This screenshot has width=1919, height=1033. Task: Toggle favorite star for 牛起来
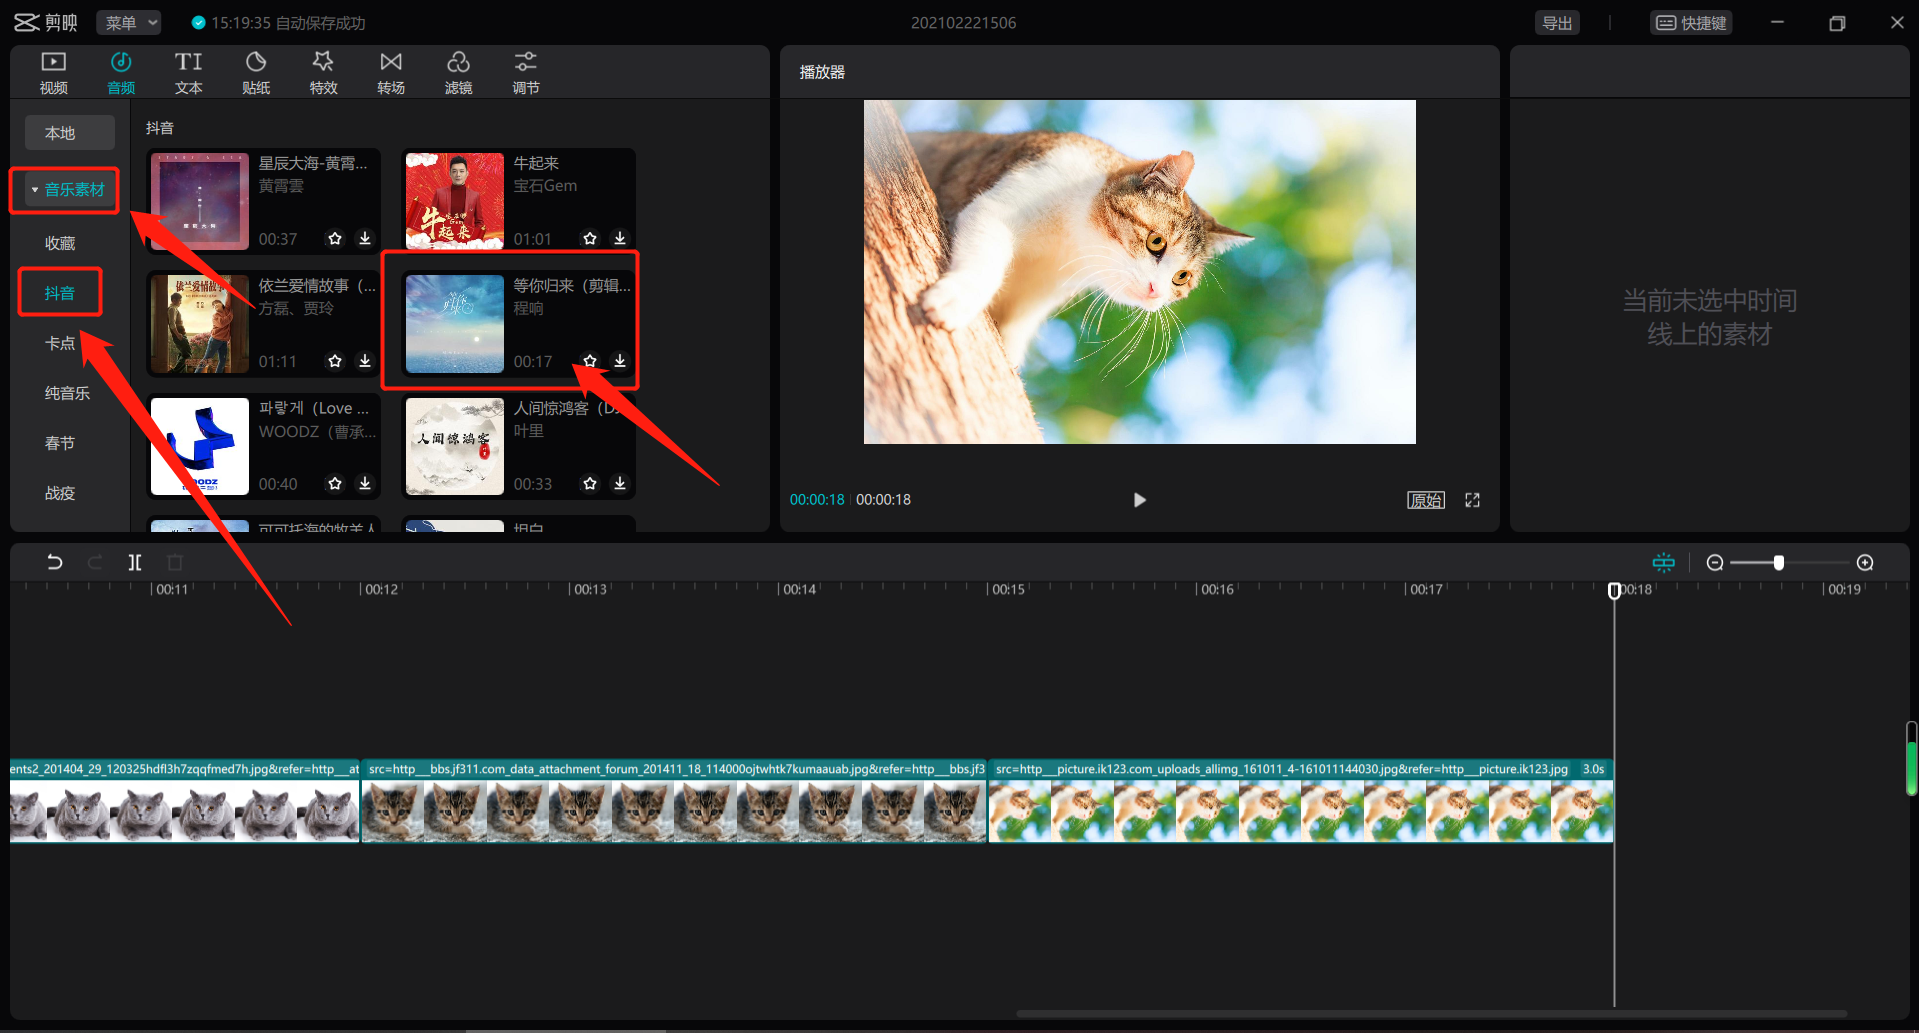[x=590, y=238]
